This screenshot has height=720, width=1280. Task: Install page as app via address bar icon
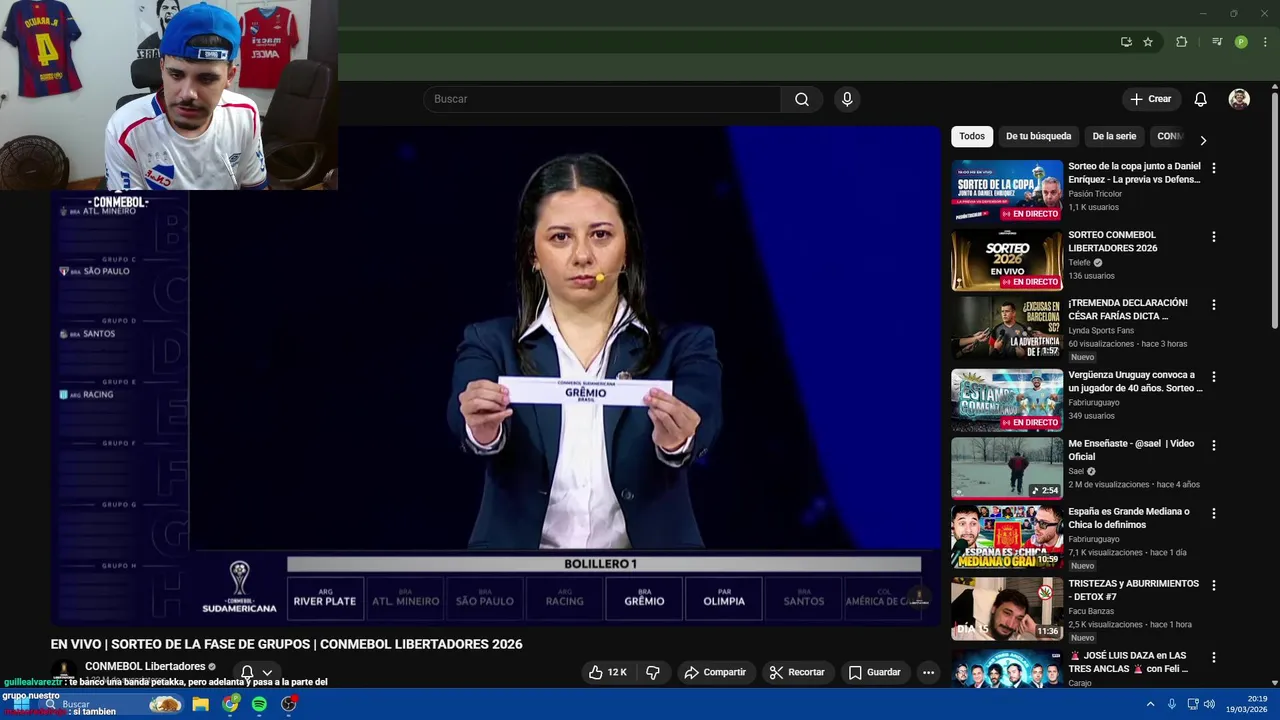pyautogui.click(x=1126, y=42)
